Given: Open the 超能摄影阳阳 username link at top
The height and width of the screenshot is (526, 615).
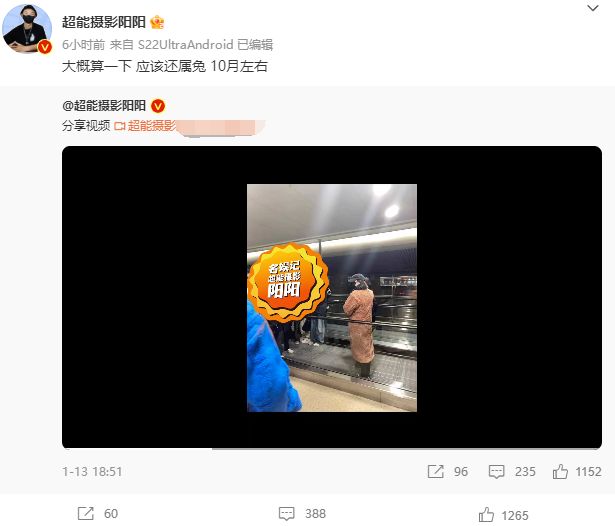Looking at the screenshot, I should (x=104, y=22).
